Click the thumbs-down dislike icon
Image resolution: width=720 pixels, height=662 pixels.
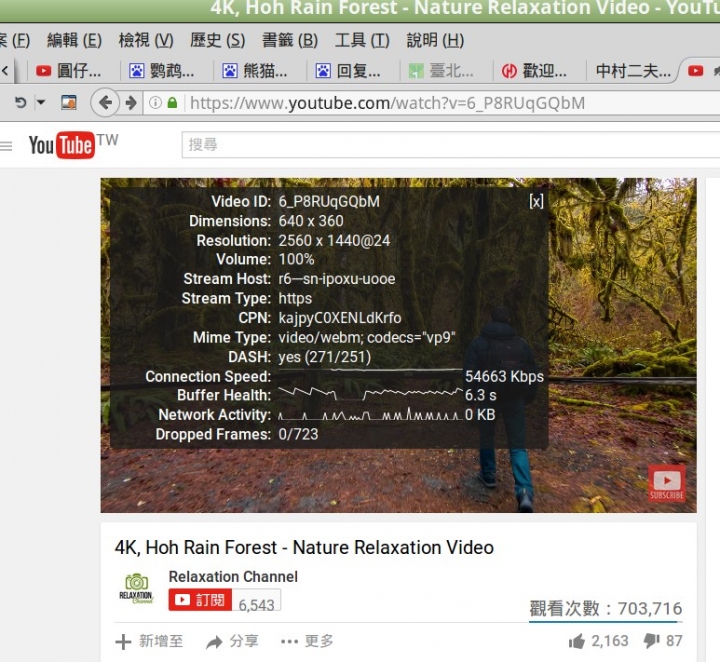click(x=652, y=641)
